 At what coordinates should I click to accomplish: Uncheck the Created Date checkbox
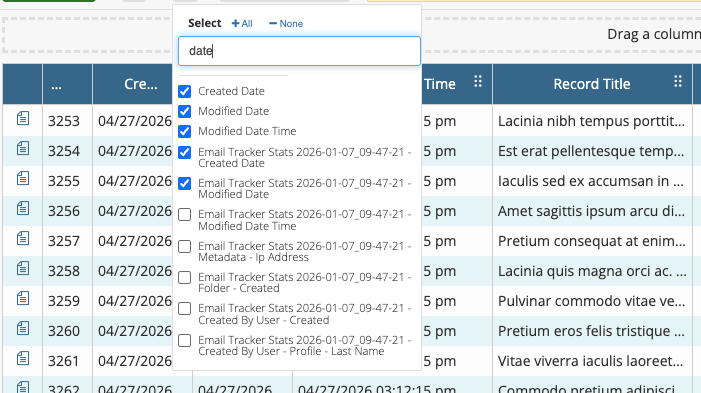click(185, 91)
